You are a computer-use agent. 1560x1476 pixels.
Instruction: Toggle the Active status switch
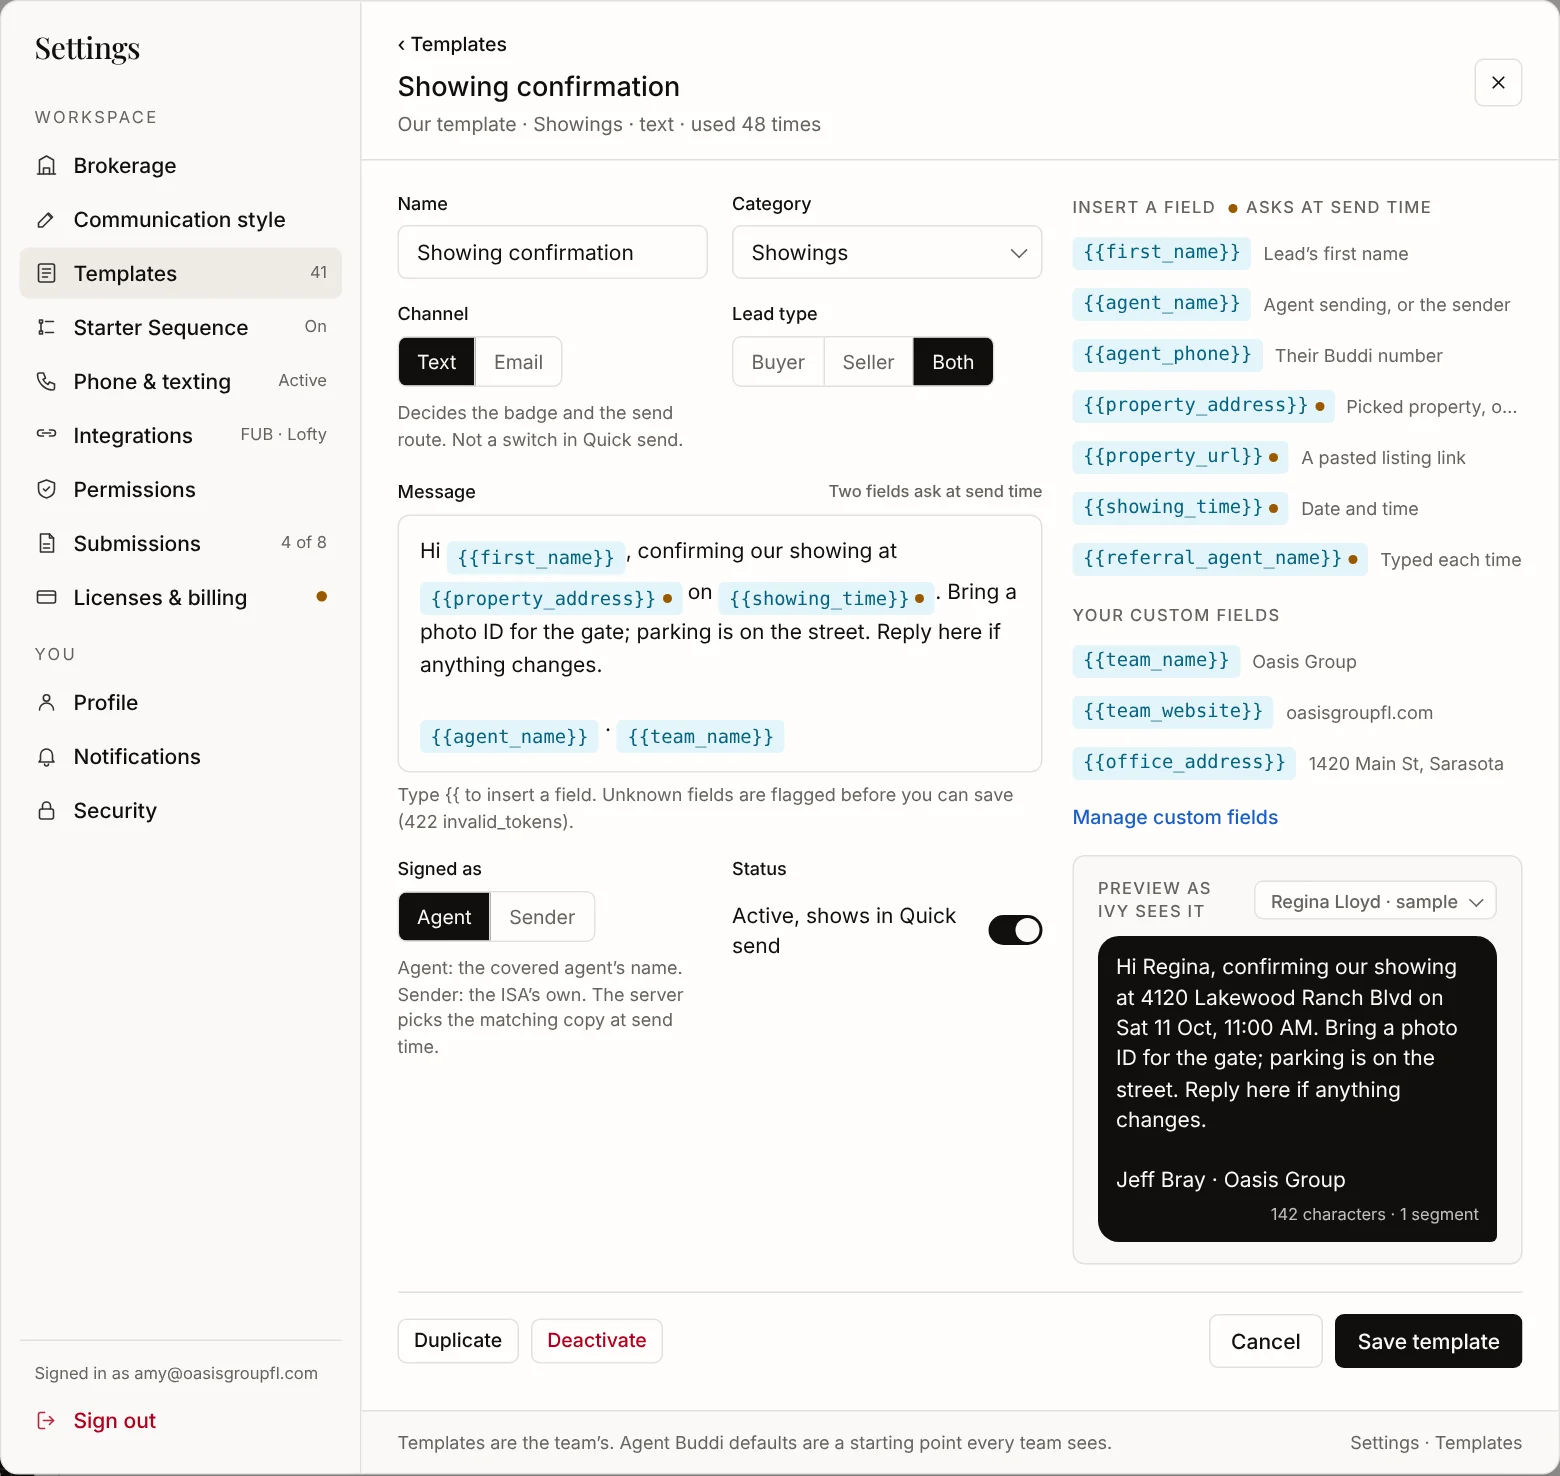tap(1015, 930)
